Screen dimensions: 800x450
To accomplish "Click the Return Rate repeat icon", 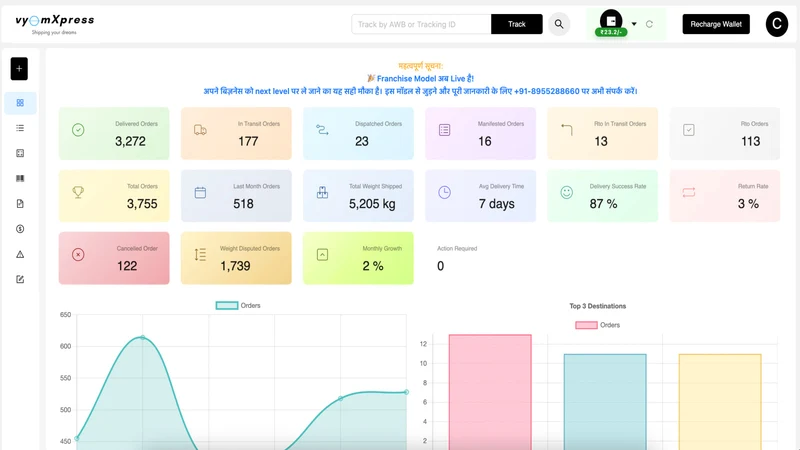I will (x=689, y=192).
